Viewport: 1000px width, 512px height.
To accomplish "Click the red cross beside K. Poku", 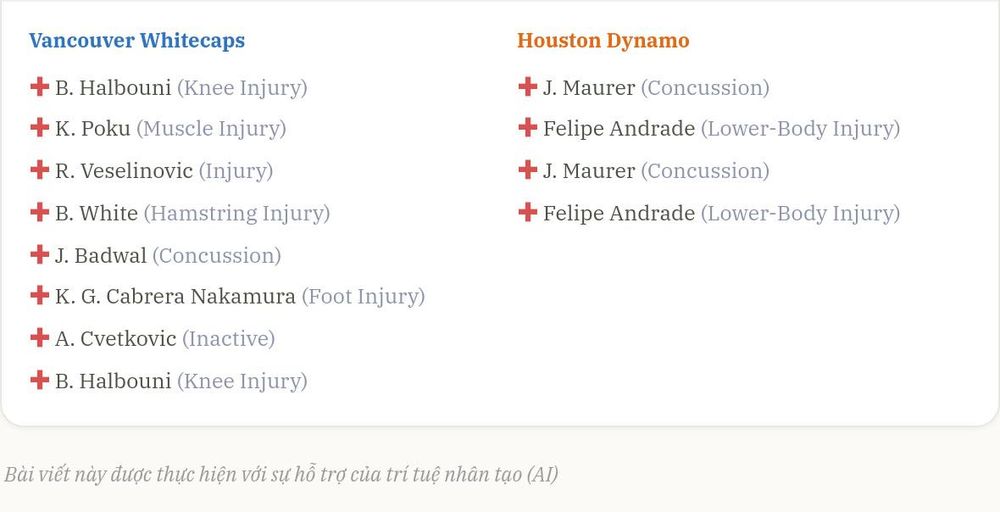I will click(x=40, y=128).
